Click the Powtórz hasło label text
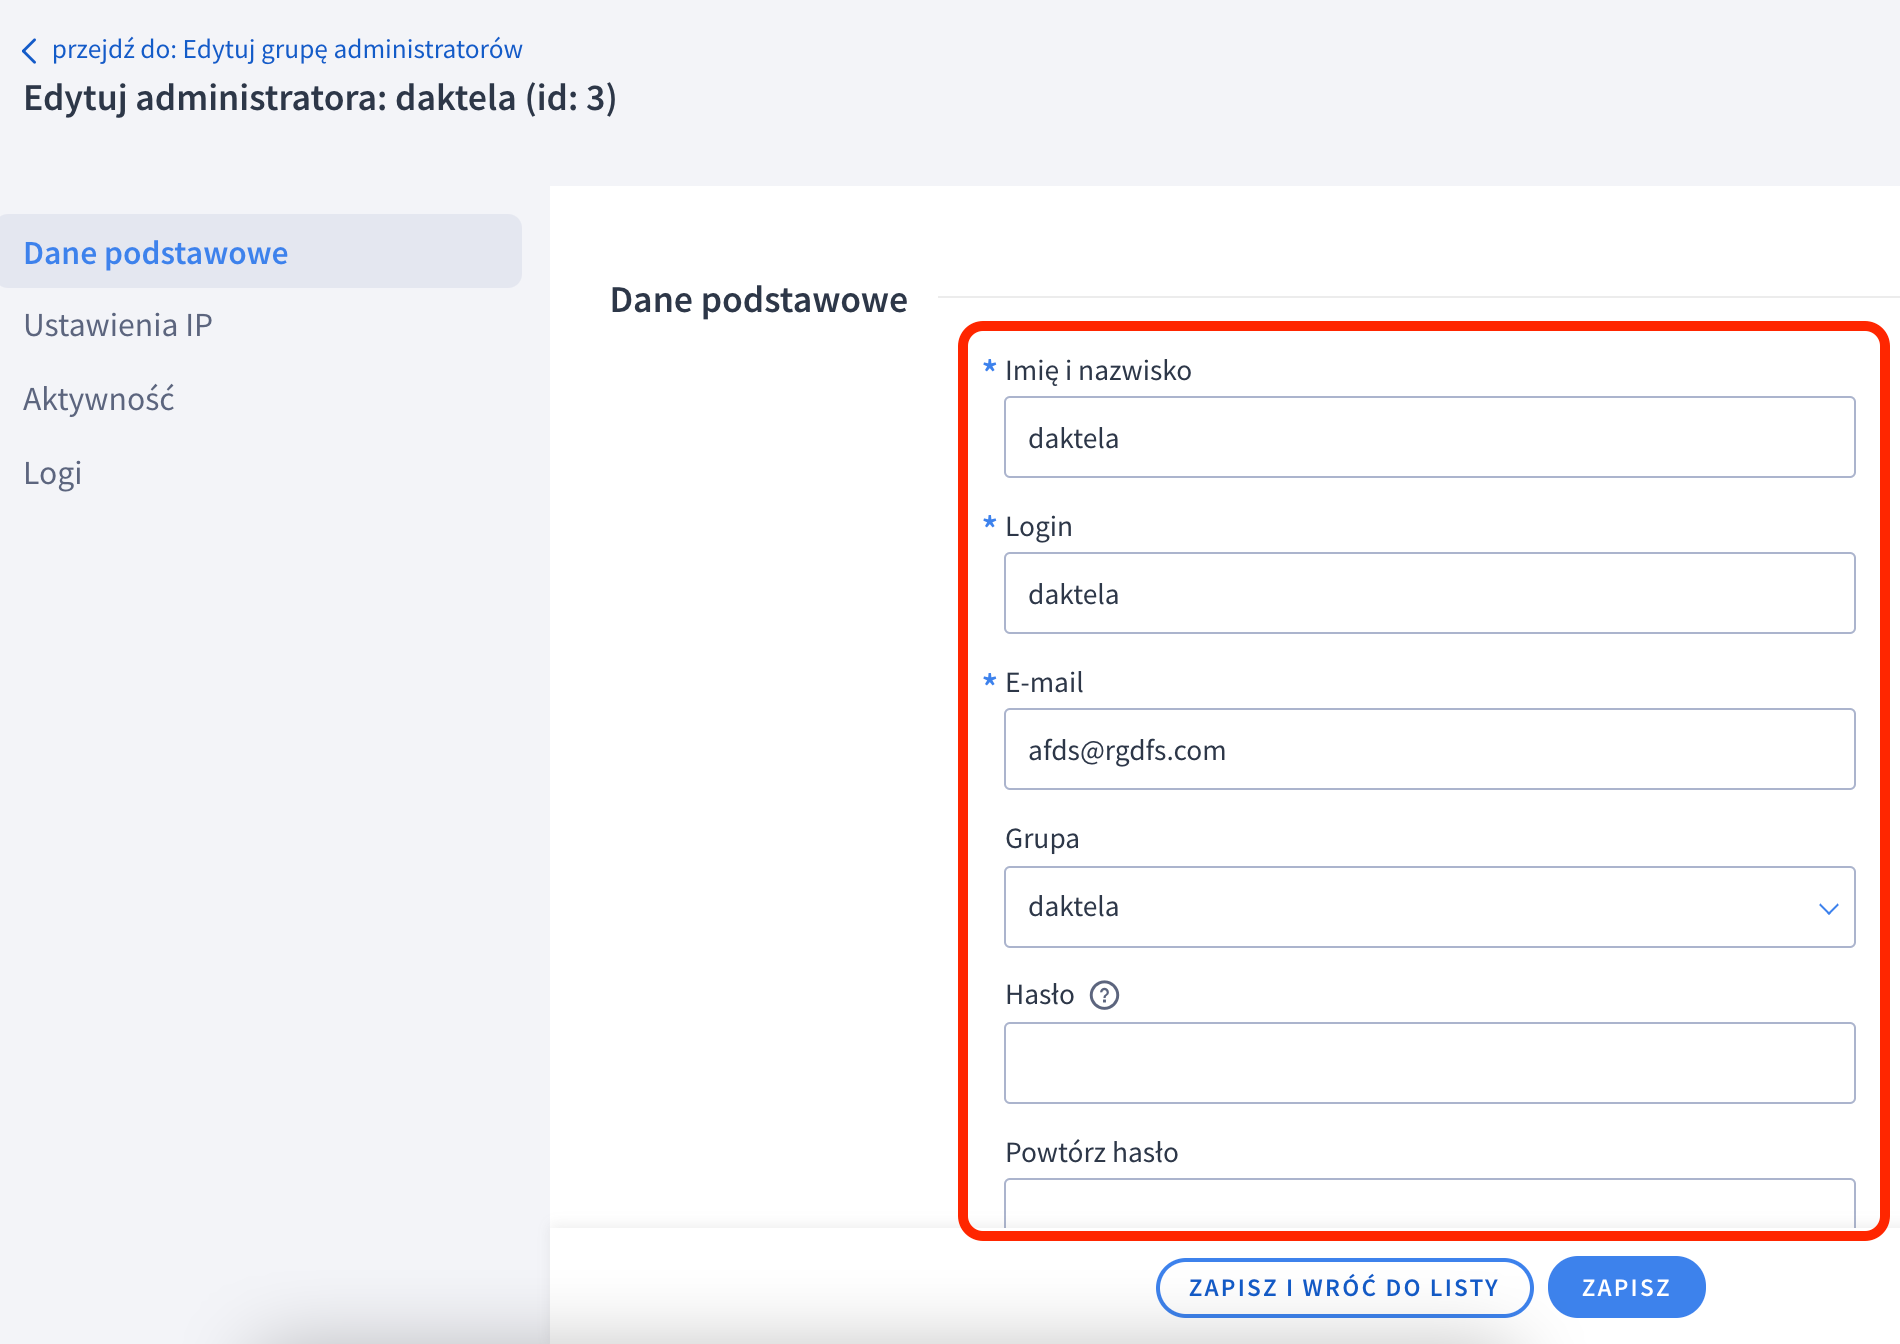Viewport: 1900px width, 1344px height. point(1091,1153)
